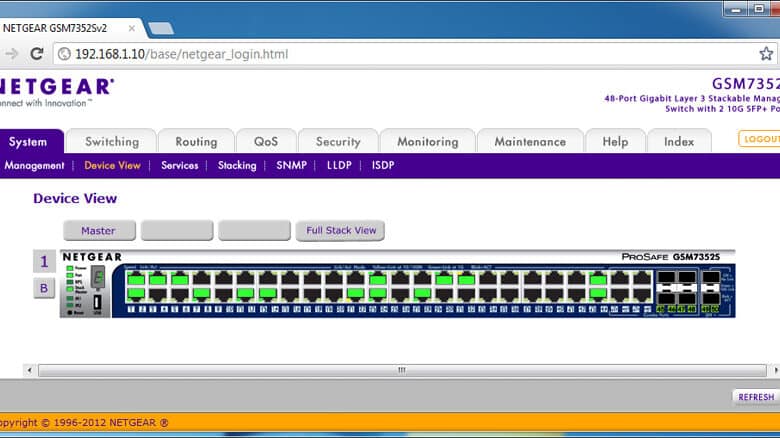Select port 43 on the switch image
The height and width of the screenshot is (438, 780).
[598, 279]
